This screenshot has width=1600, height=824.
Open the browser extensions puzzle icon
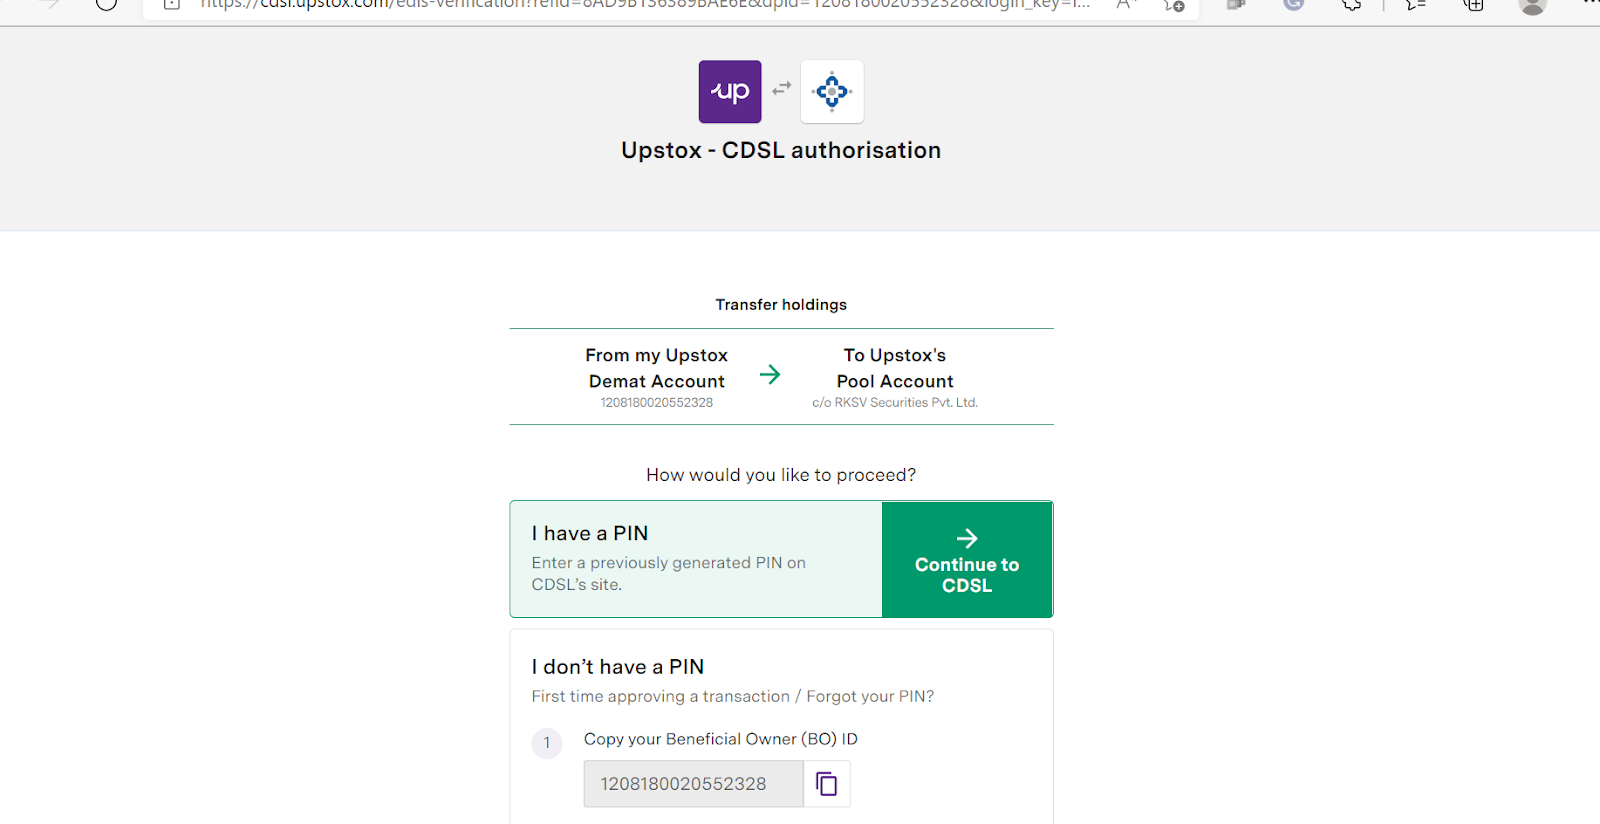(x=1352, y=5)
